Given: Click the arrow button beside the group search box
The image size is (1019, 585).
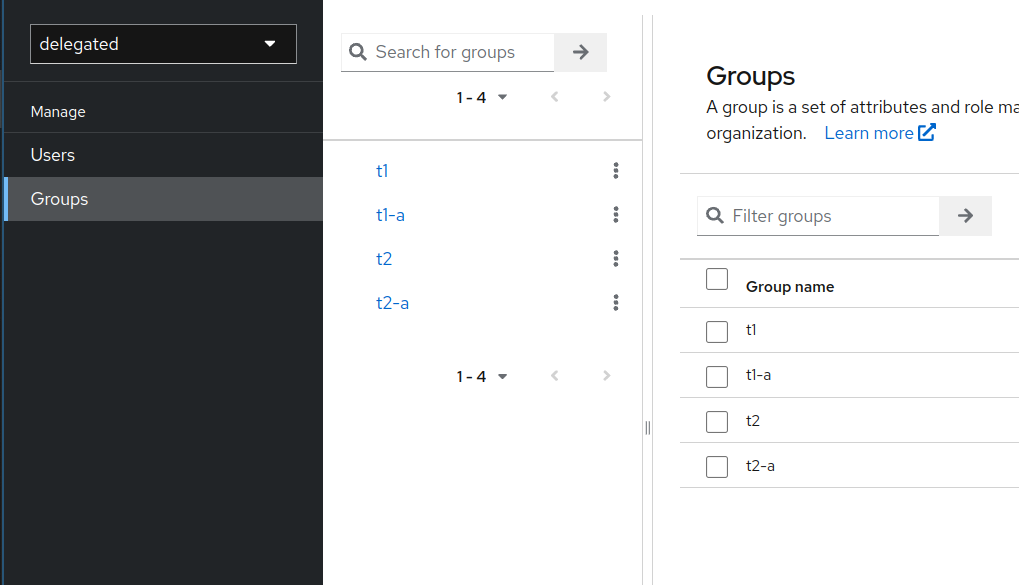Looking at the screenshot, I should pyautogui.click(x=580, y=52).
